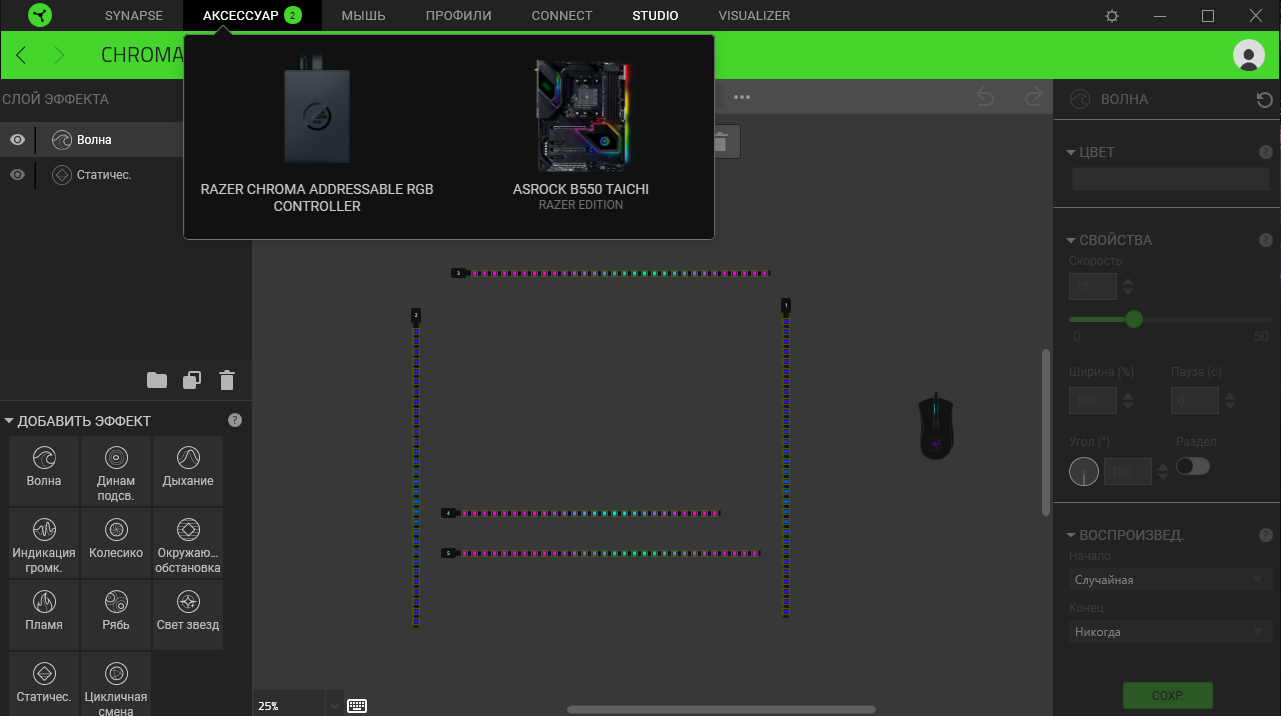Click the vertical canvas scrollbar
Image resolution: width=1281 pixels, height=716 pixels.
(x=1047, y=431)
